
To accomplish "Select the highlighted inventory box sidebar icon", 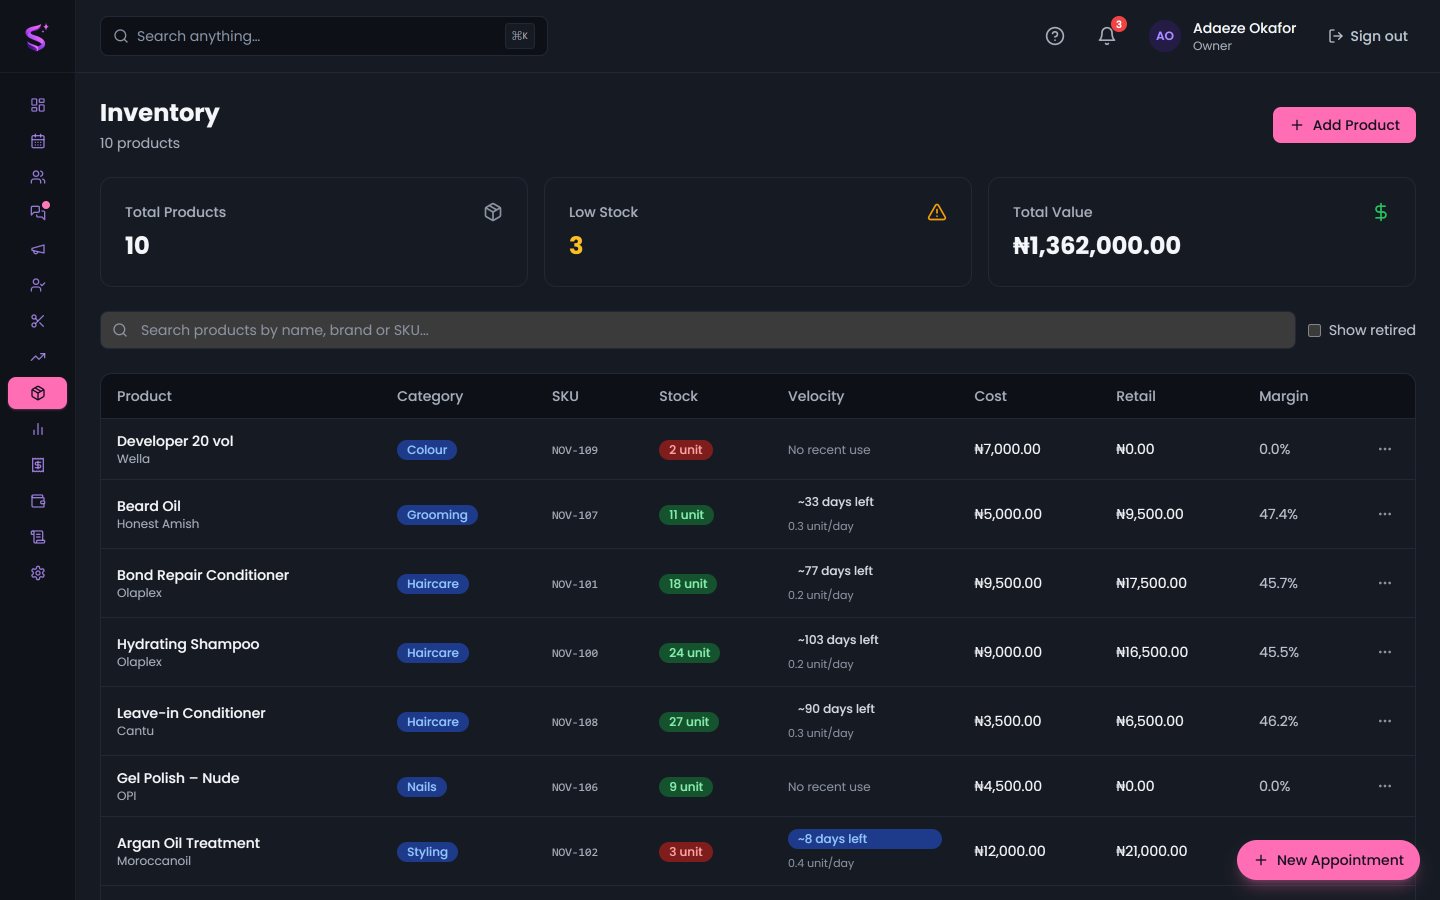I will [x=38, y=393].
